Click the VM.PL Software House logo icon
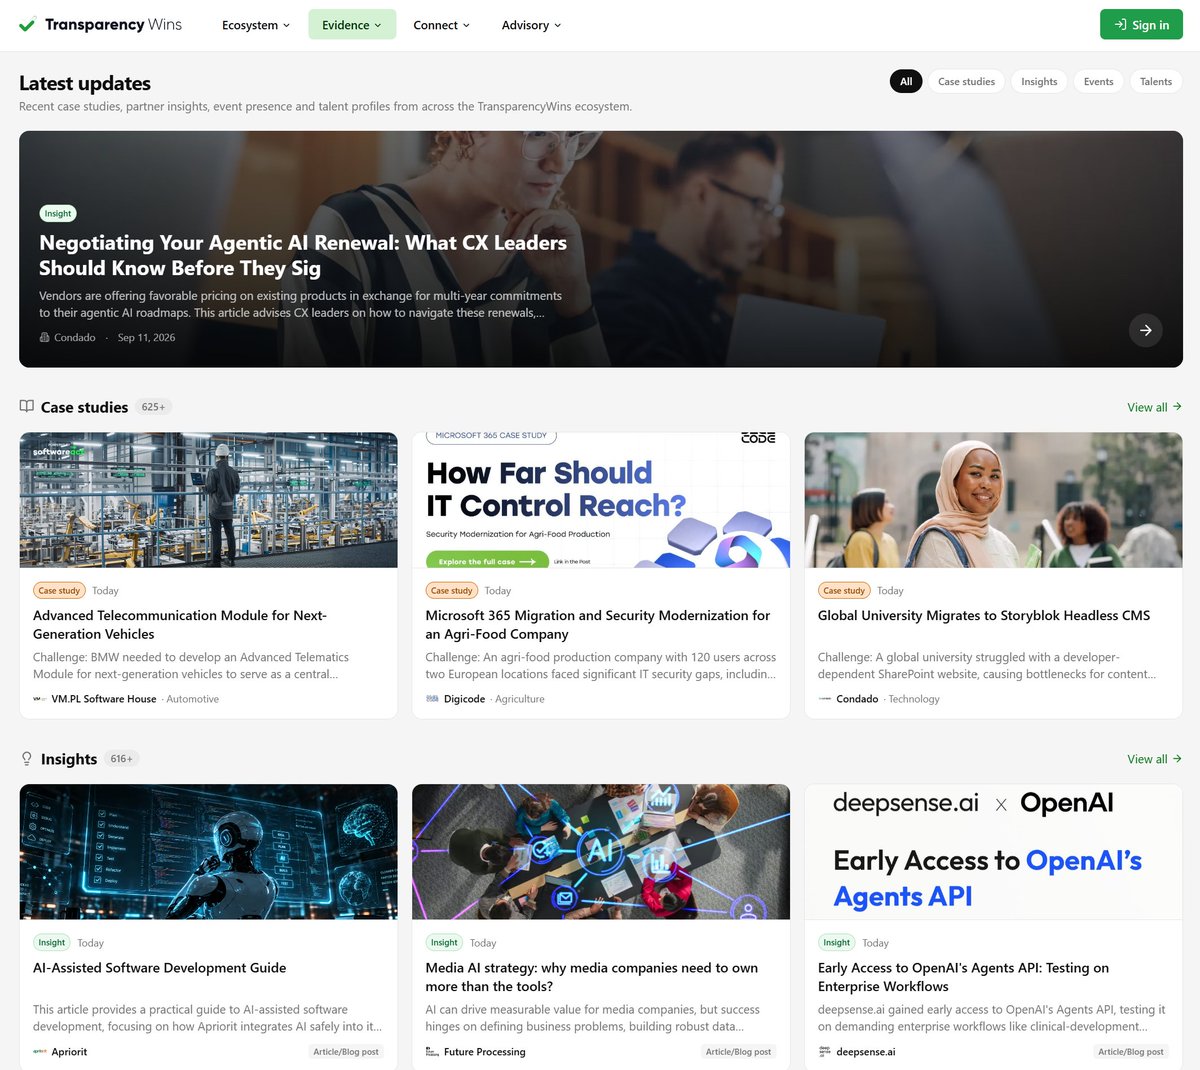This screenshot has height=1070, width=1200. pyautogui.click(x=40, y=699)
